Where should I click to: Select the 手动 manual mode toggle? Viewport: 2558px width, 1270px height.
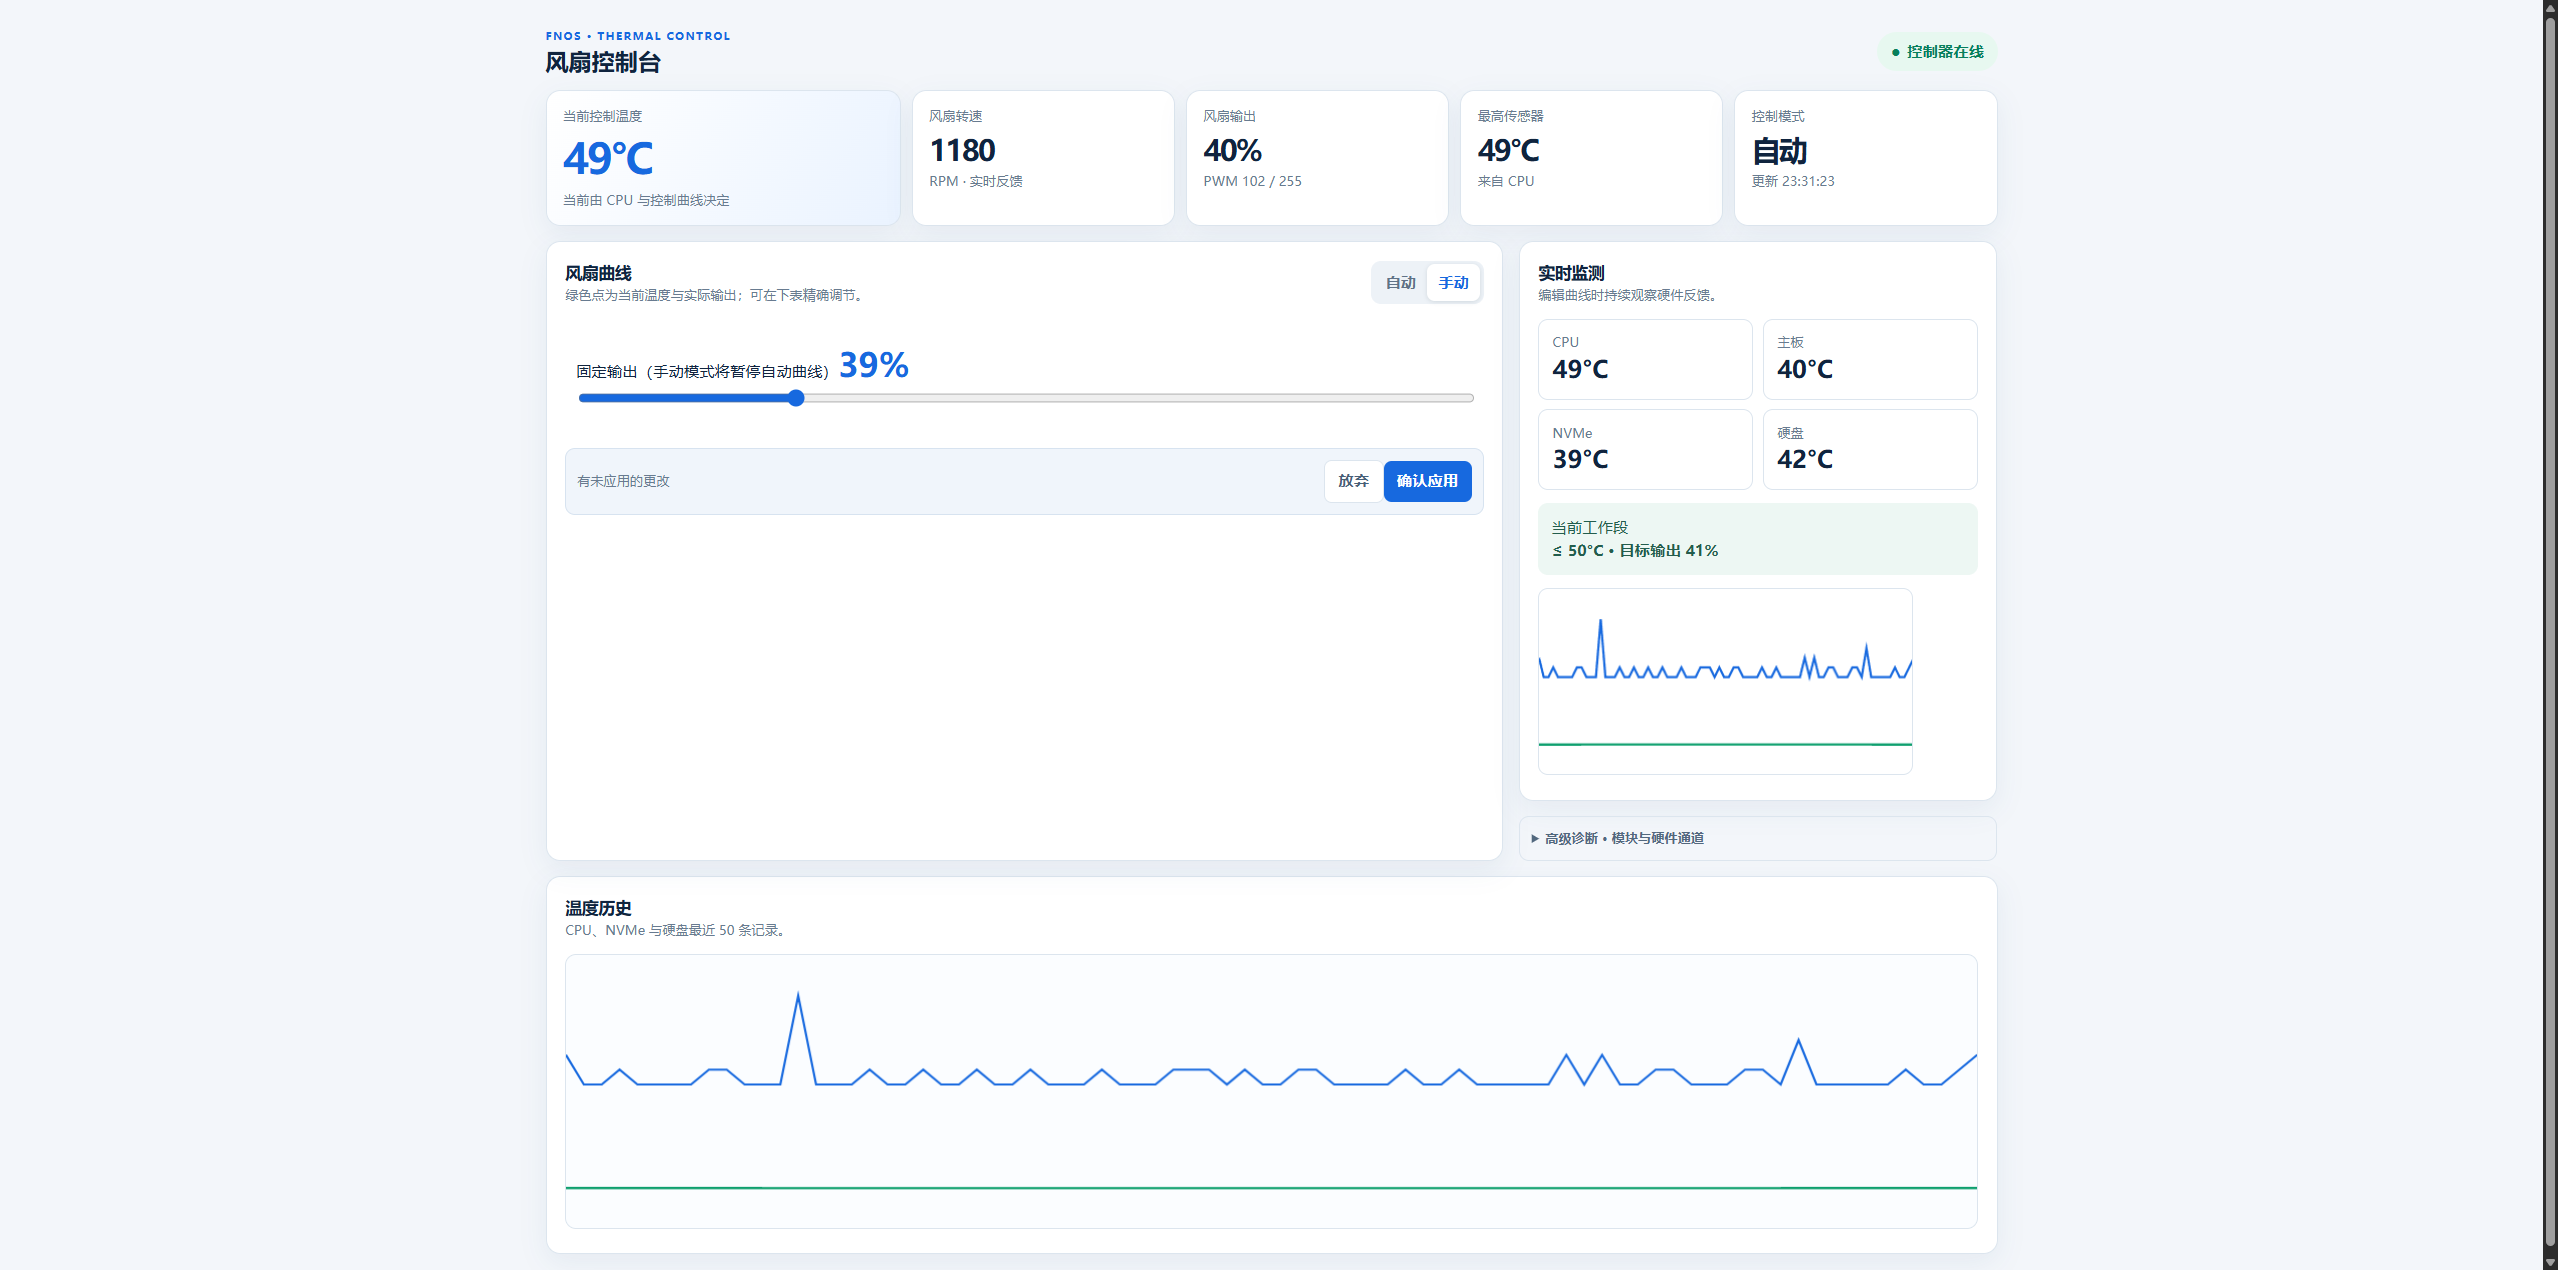(1453, 283)
